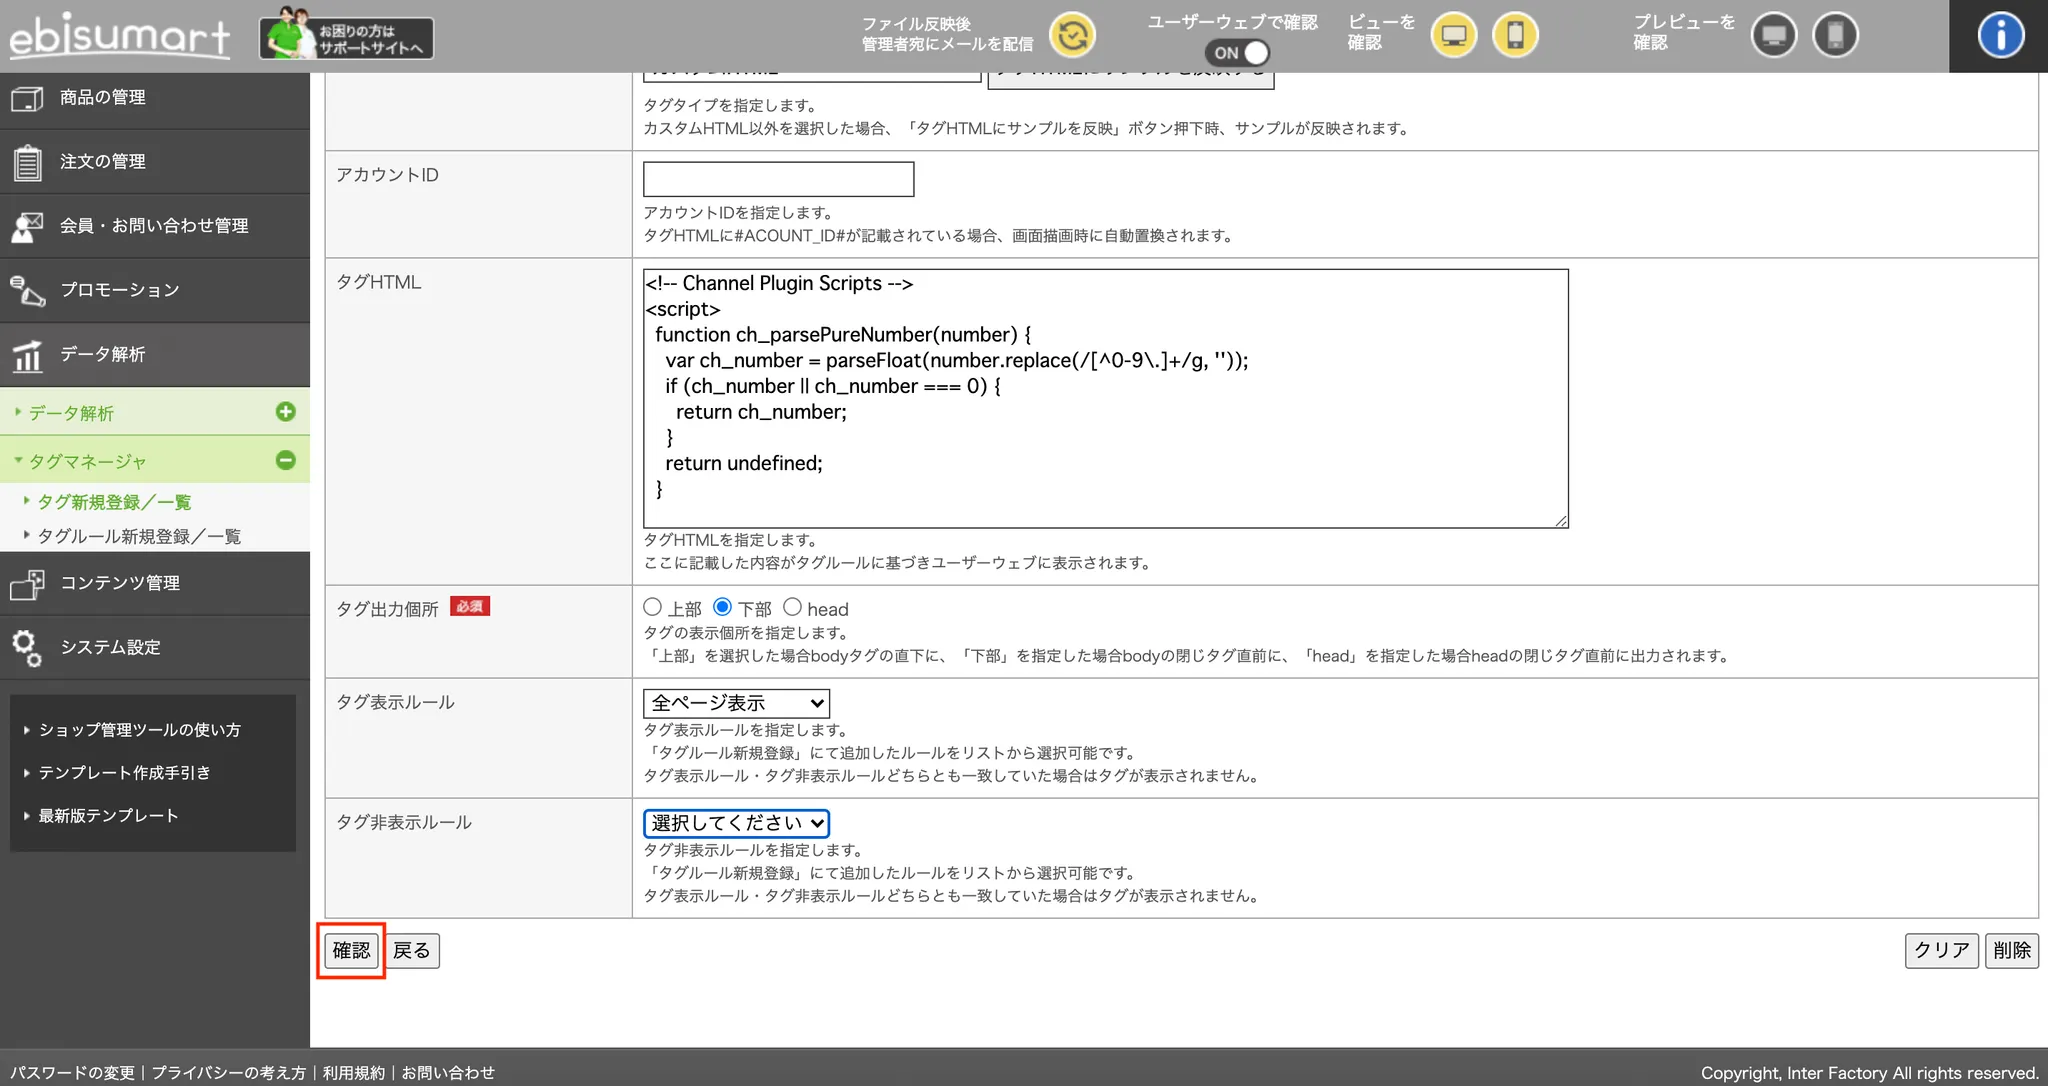2048x1086 pixels.
Task: Expand the データ解析 submenu
Action: point(286,412)
